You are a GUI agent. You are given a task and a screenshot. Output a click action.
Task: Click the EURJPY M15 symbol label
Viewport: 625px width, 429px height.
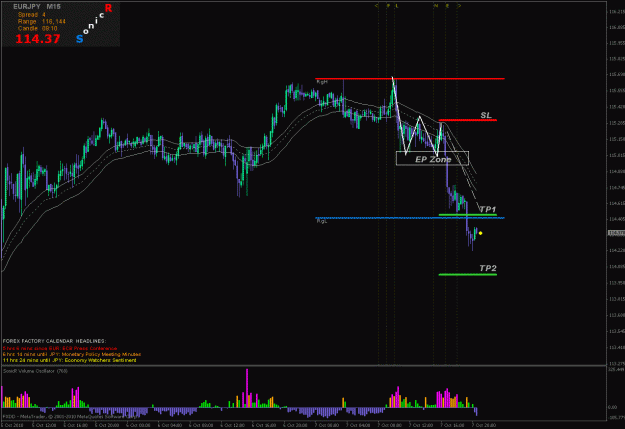tap(37, 7)
